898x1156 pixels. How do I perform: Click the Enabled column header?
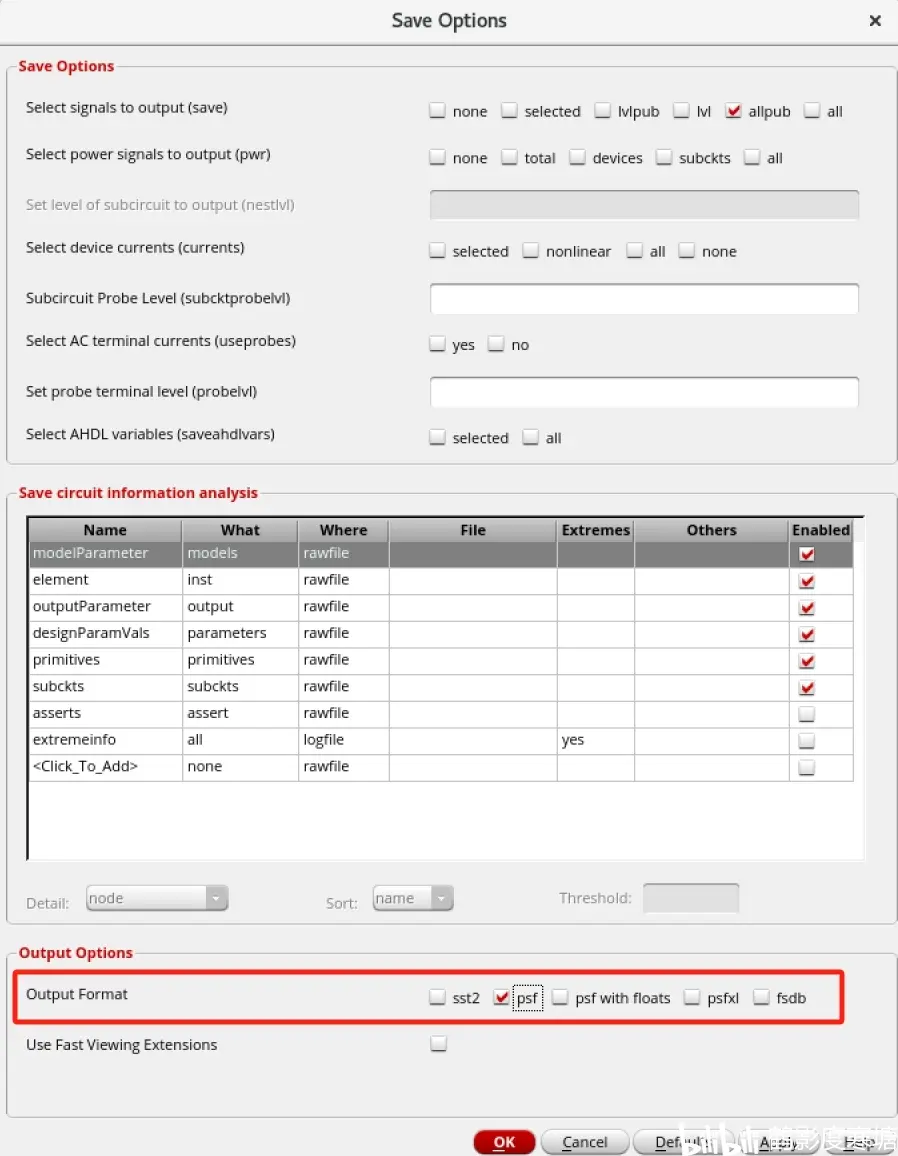[x=821, y=530]
